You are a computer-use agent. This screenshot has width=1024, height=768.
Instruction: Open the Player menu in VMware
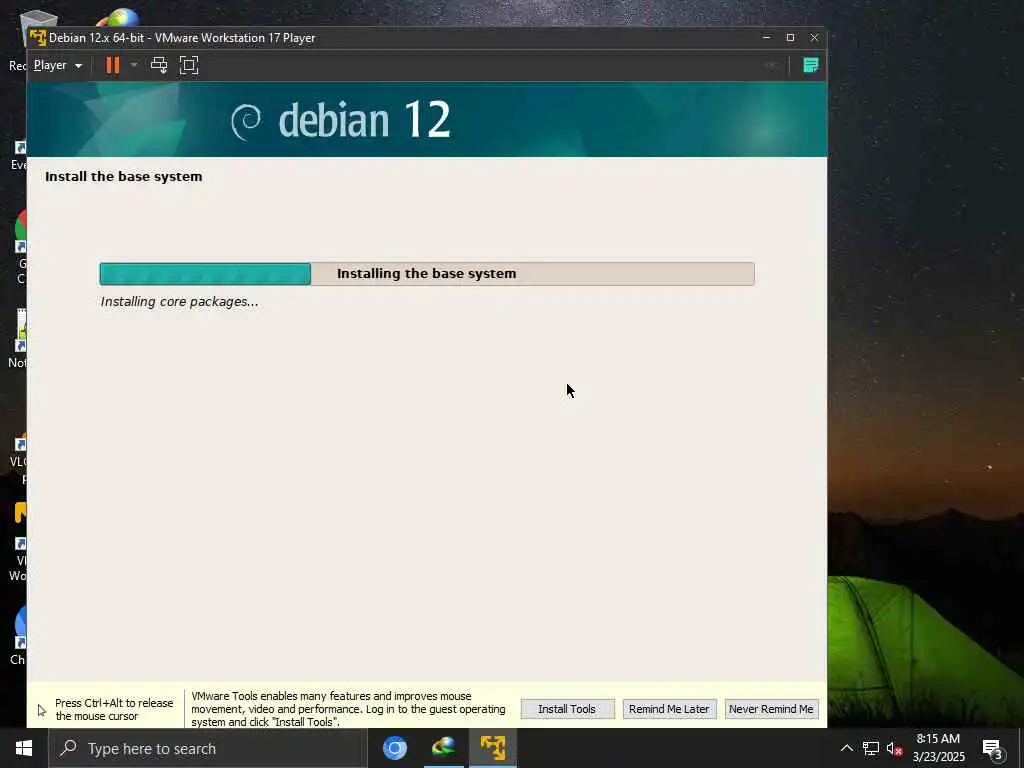click(57, 65)
